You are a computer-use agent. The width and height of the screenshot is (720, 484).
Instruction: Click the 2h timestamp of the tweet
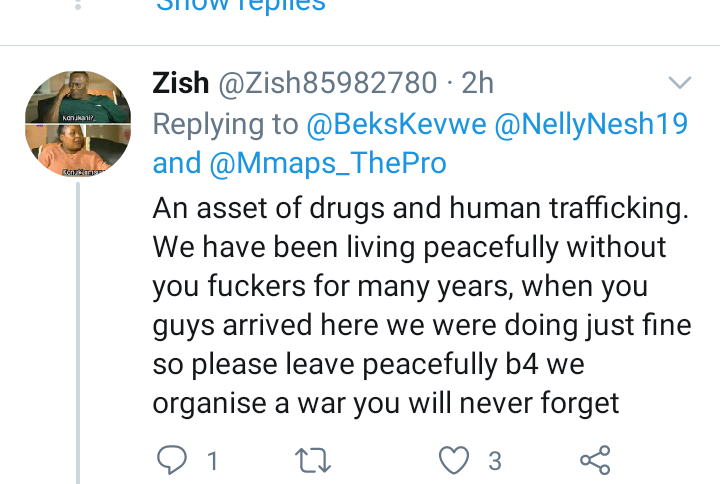[x=478, y=83]
